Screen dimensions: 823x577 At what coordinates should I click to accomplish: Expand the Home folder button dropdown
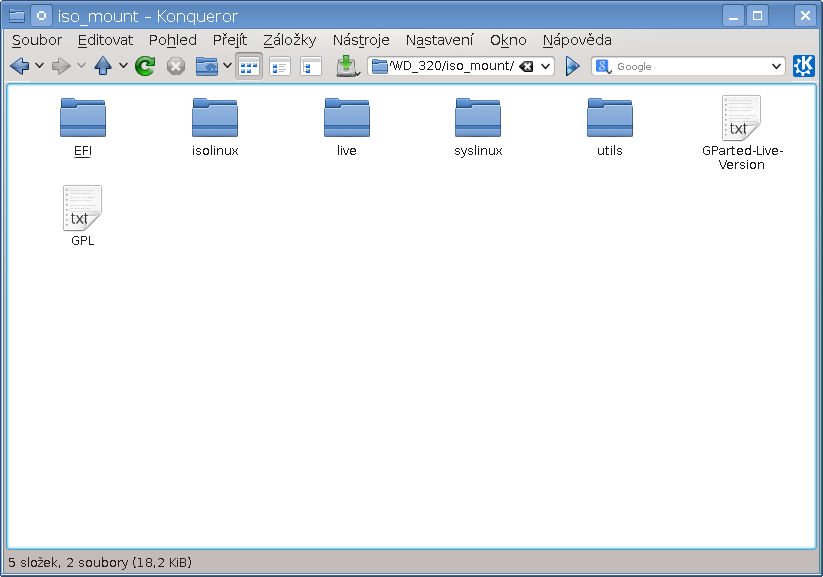click(x=227, y=66)
